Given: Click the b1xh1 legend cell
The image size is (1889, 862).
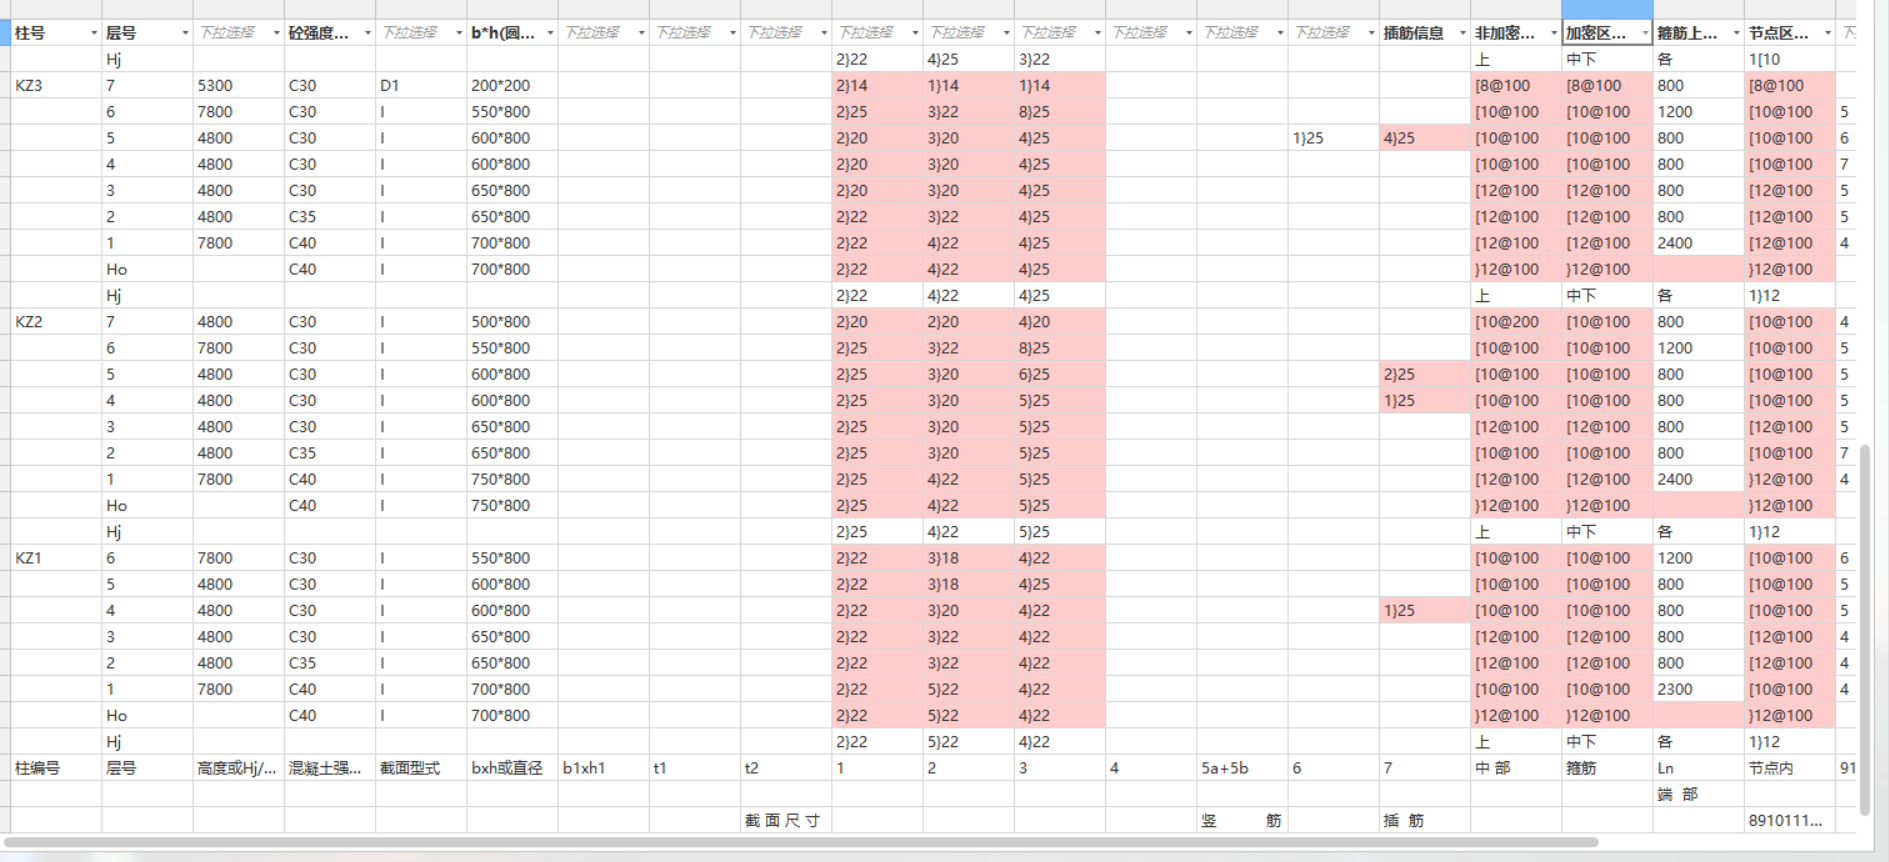Looking at the screenshot, I should click(603, 768).
